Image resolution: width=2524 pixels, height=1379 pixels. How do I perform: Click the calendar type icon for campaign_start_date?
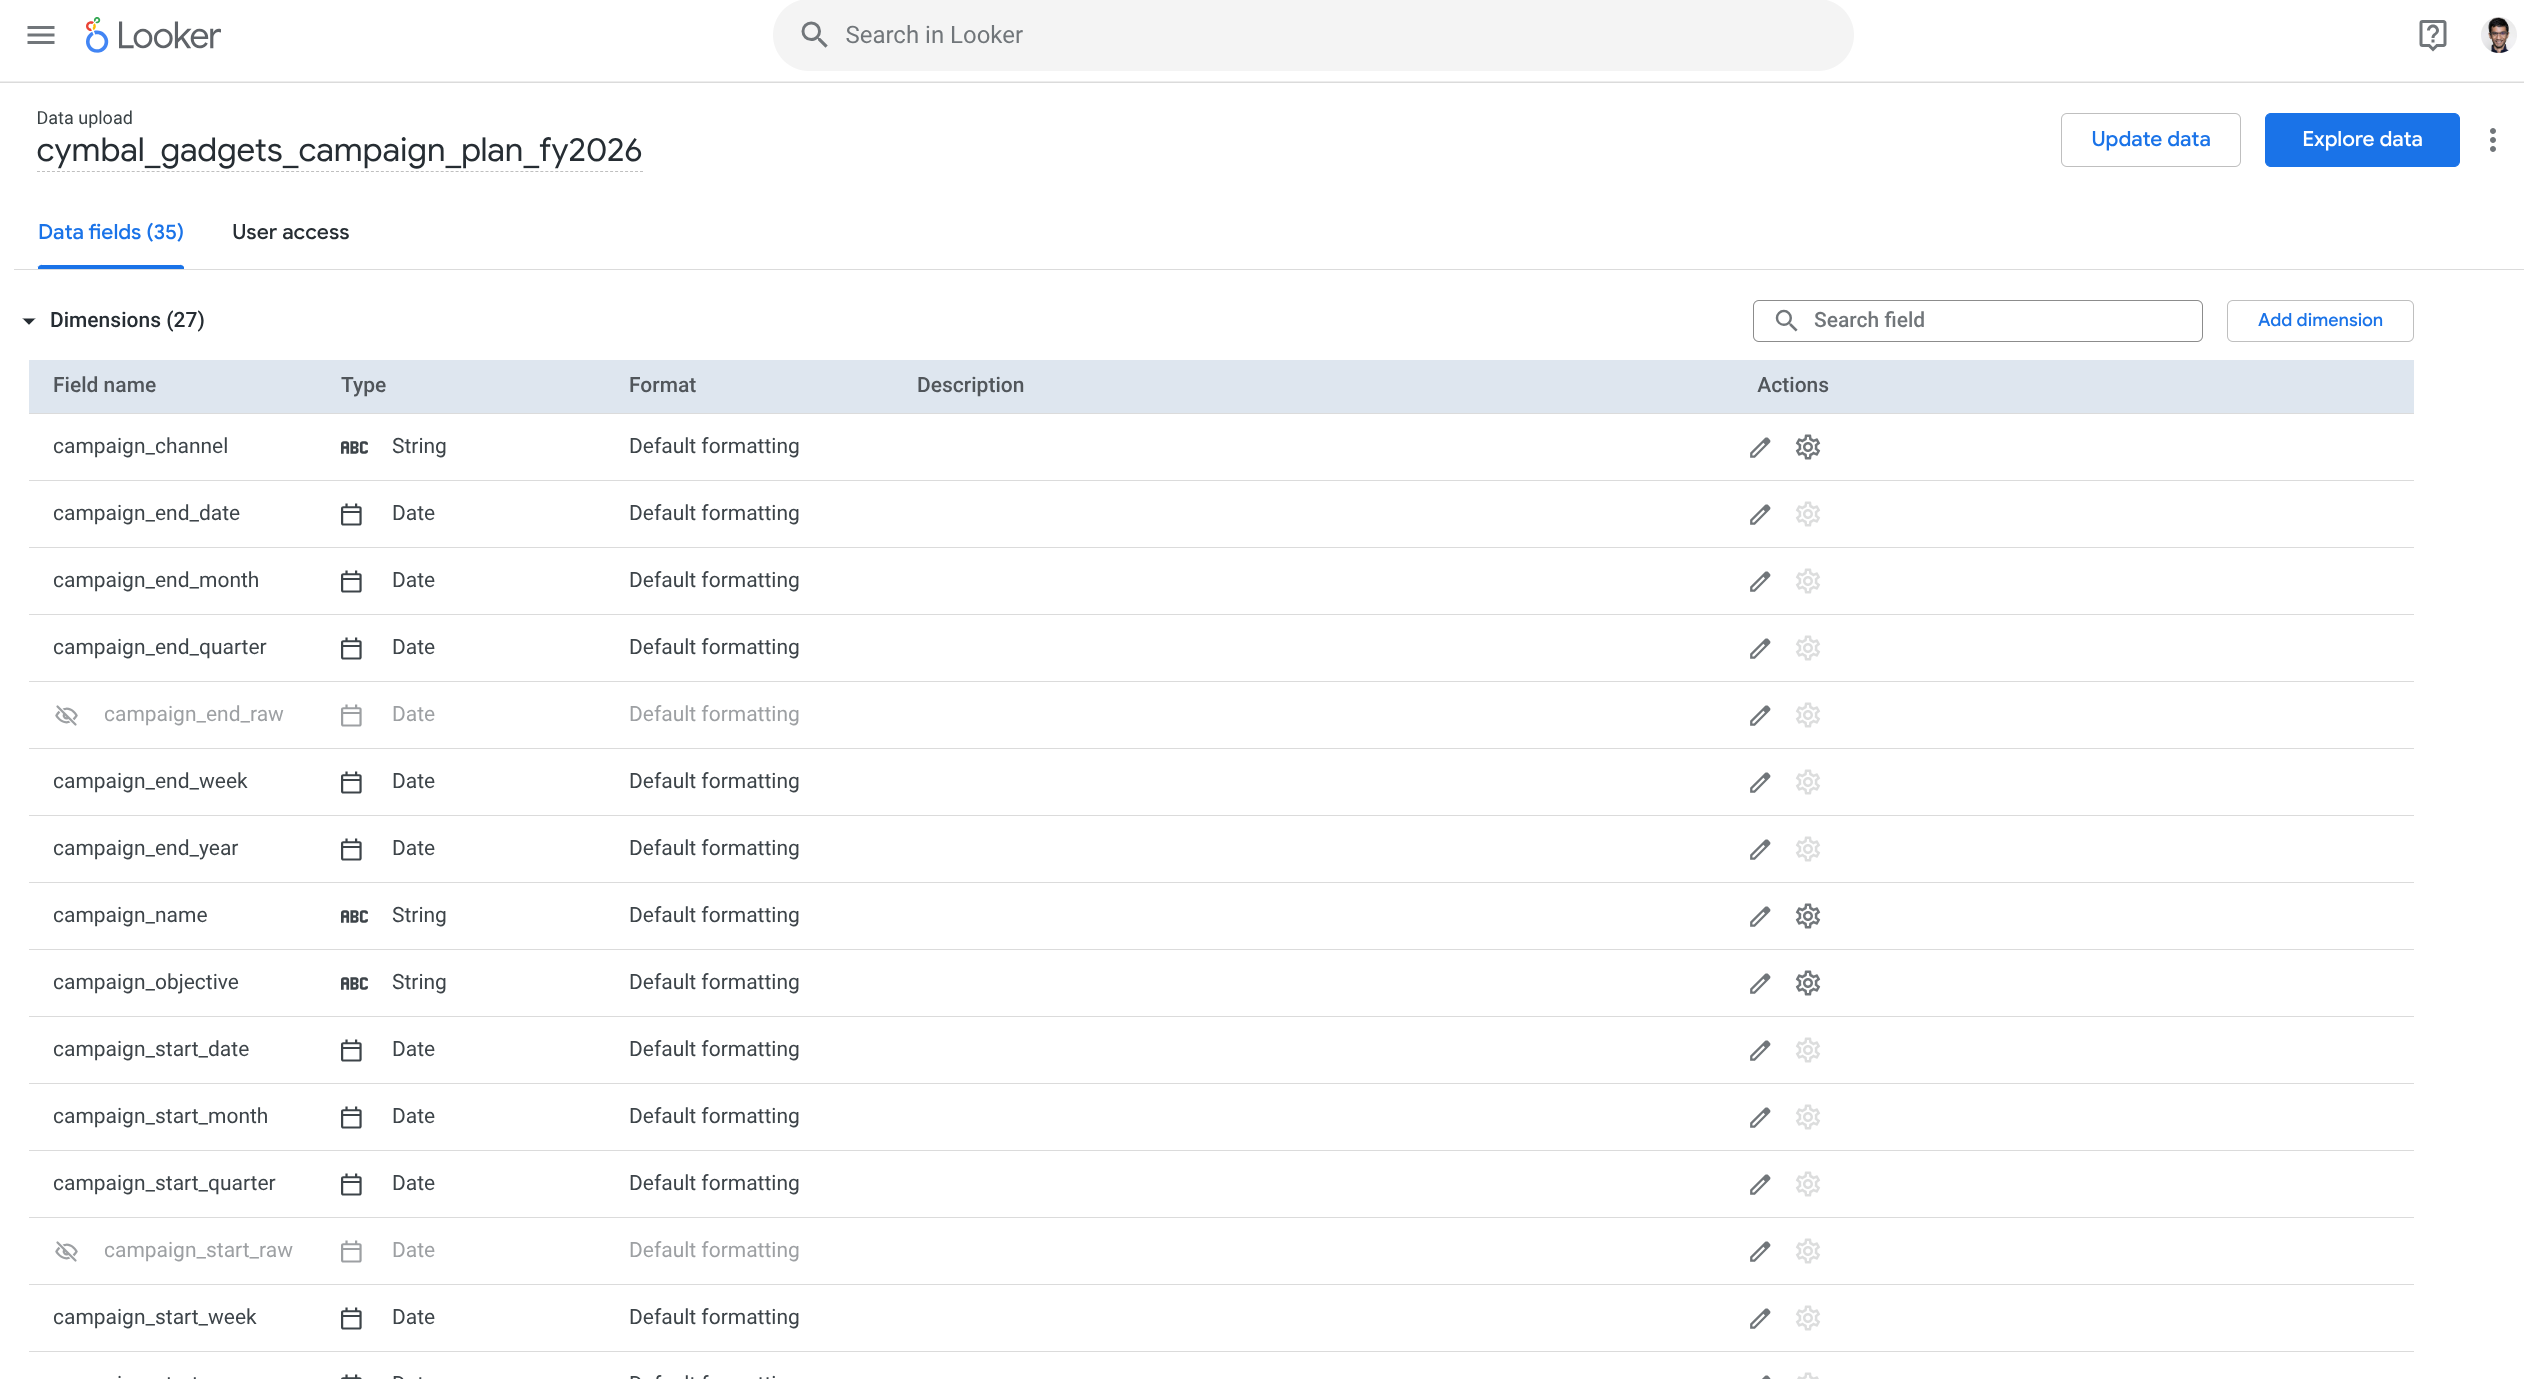tap(351, 1050)
